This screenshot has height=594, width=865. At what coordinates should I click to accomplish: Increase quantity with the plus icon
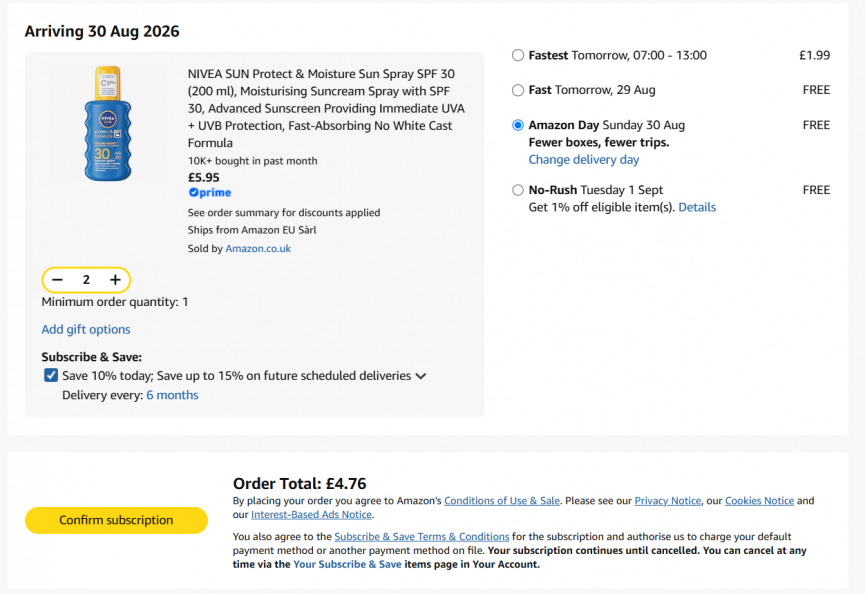point(115,280)
